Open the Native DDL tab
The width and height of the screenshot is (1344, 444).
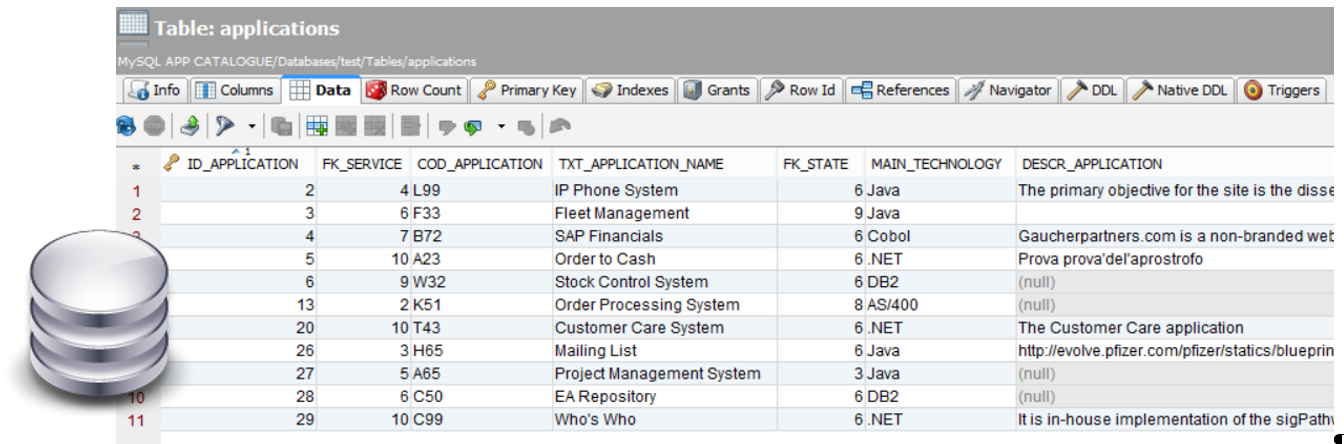tap(1181, 90)
